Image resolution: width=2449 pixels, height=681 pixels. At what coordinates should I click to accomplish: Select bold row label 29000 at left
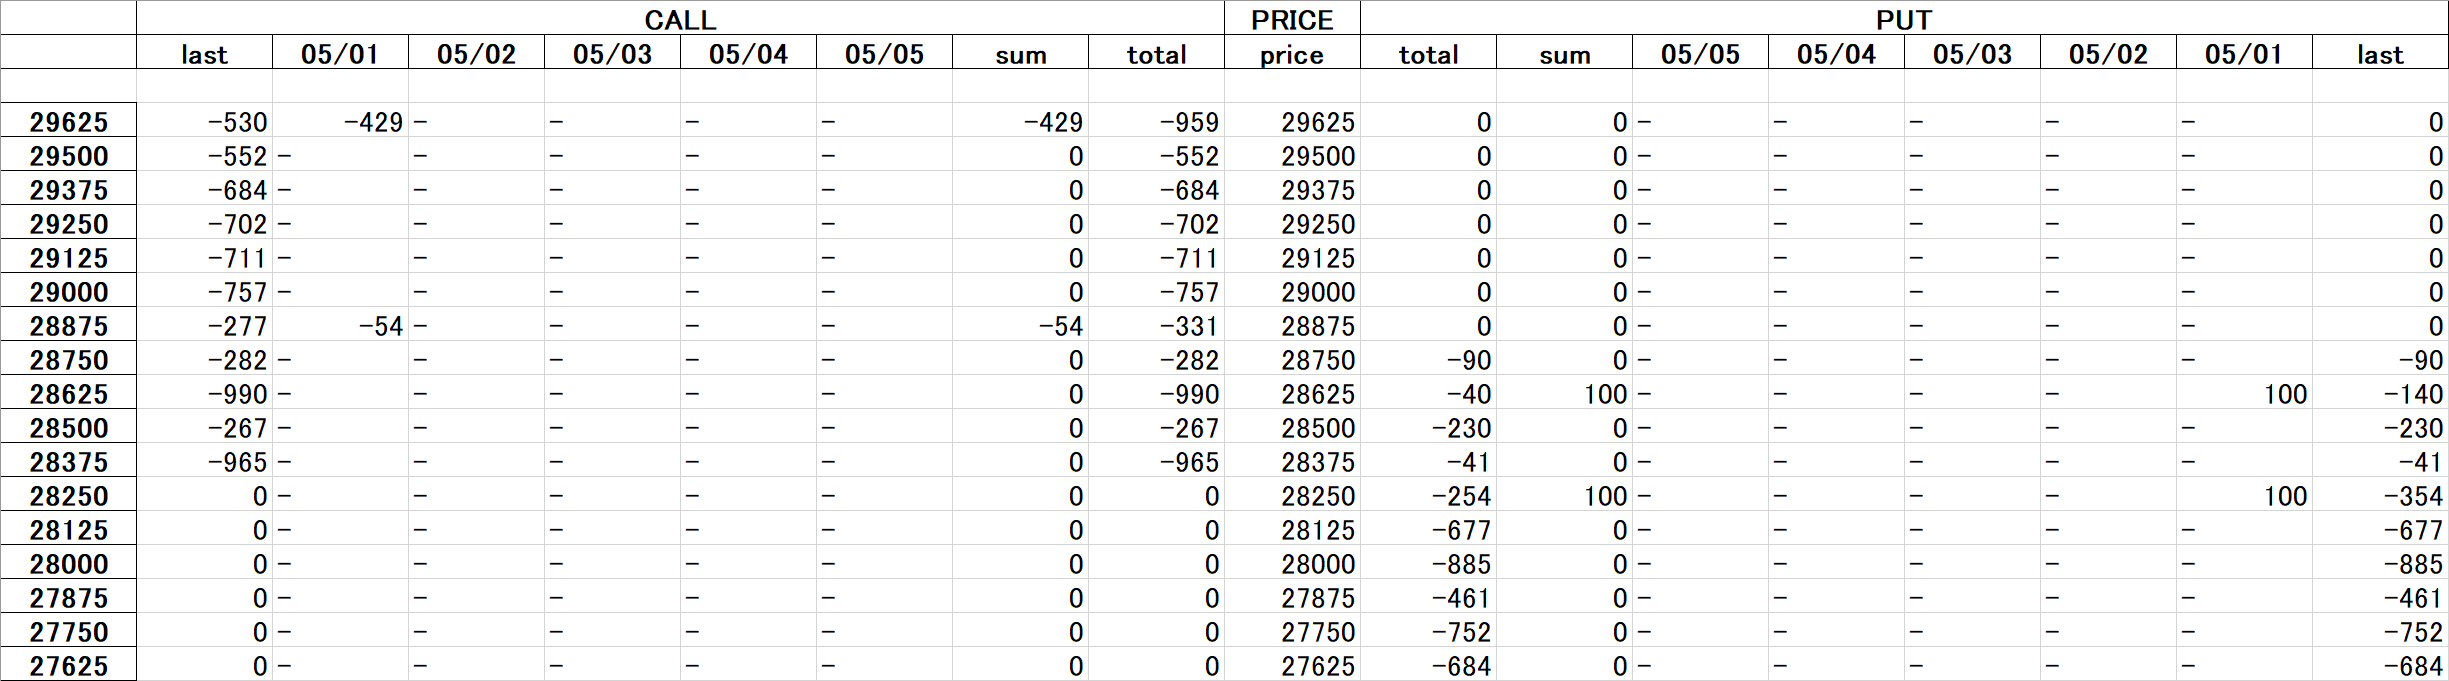click(68, 291)
